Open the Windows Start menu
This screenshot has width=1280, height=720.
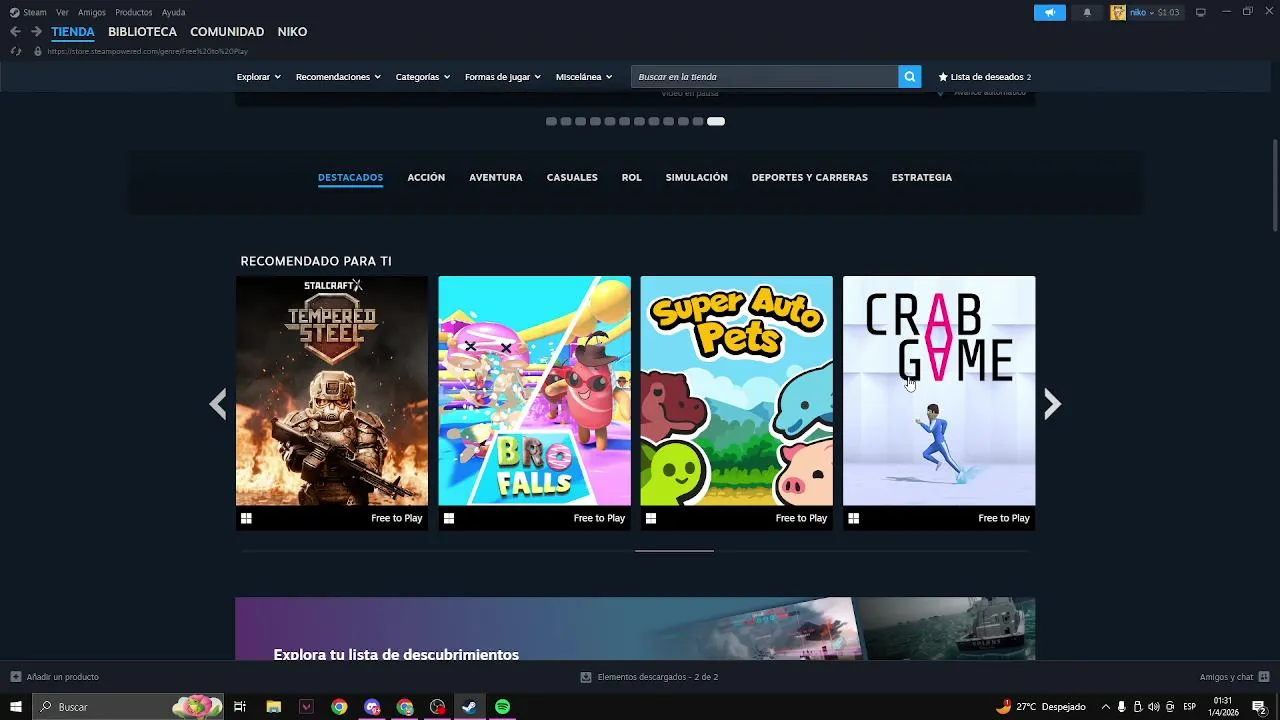pos(16,707)
